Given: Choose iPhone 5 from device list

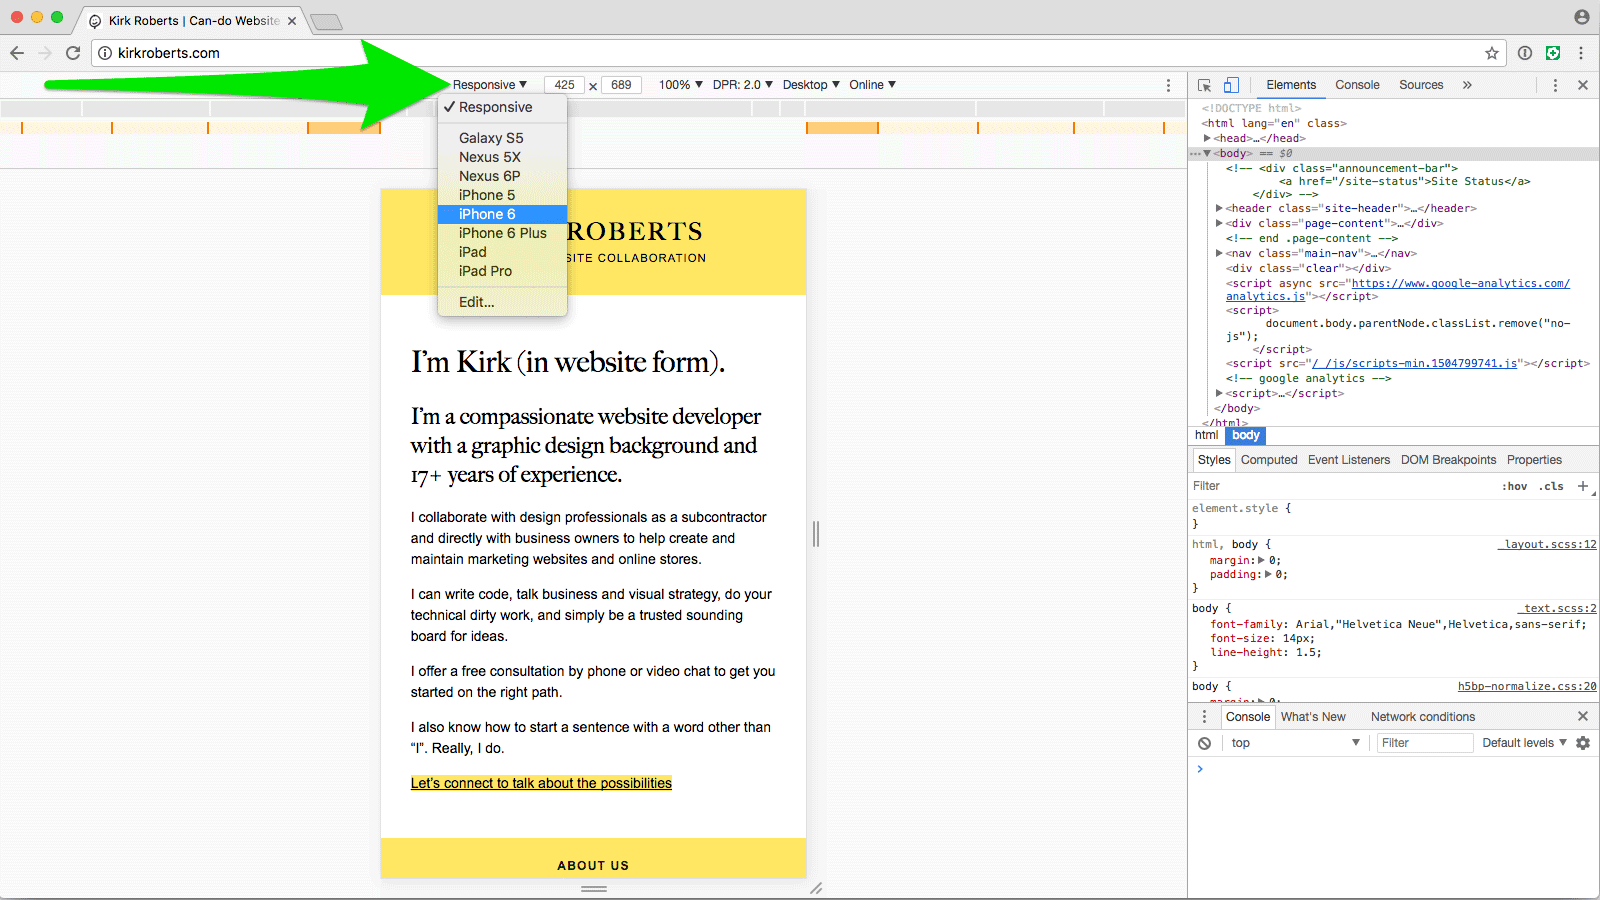Looking at the screenshot, I should coord(502,195).
